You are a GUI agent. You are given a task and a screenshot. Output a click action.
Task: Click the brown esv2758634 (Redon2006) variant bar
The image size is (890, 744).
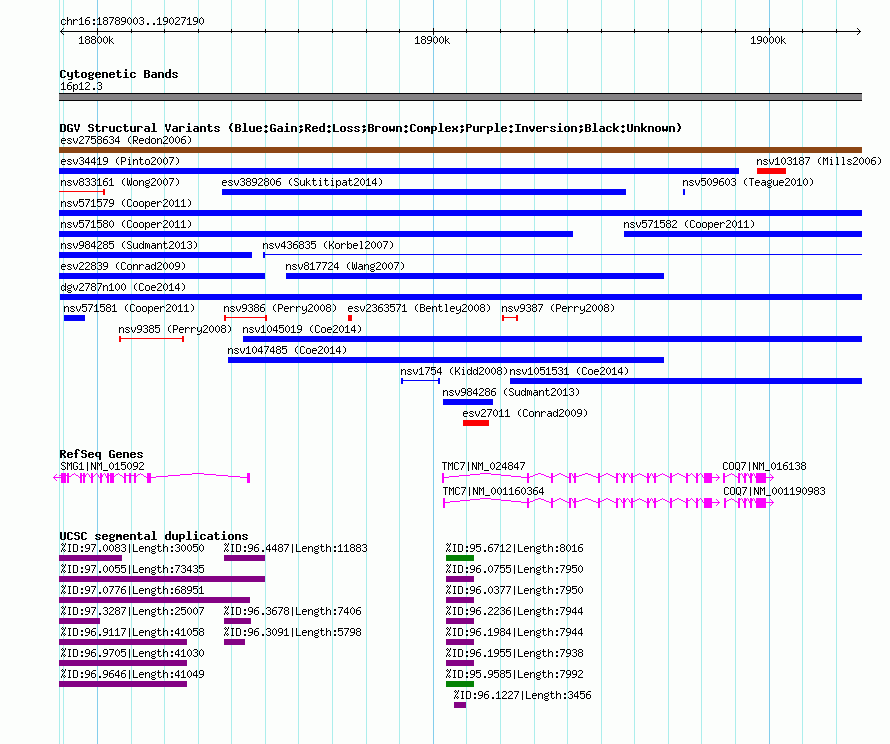[x=460, y=150]
